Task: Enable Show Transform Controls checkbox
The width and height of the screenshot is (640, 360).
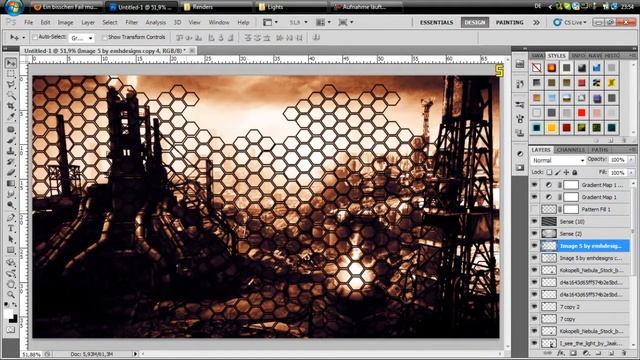Action: point(104,37)
